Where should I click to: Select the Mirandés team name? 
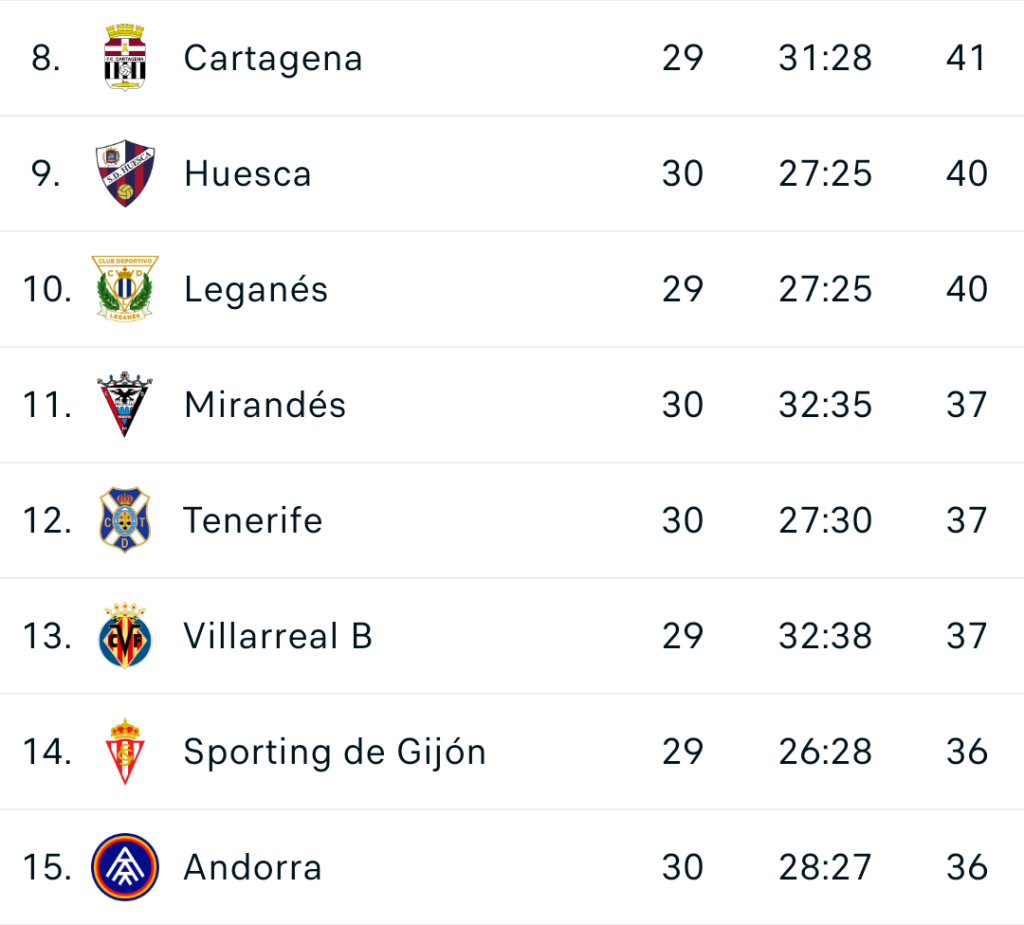(265, 405)
